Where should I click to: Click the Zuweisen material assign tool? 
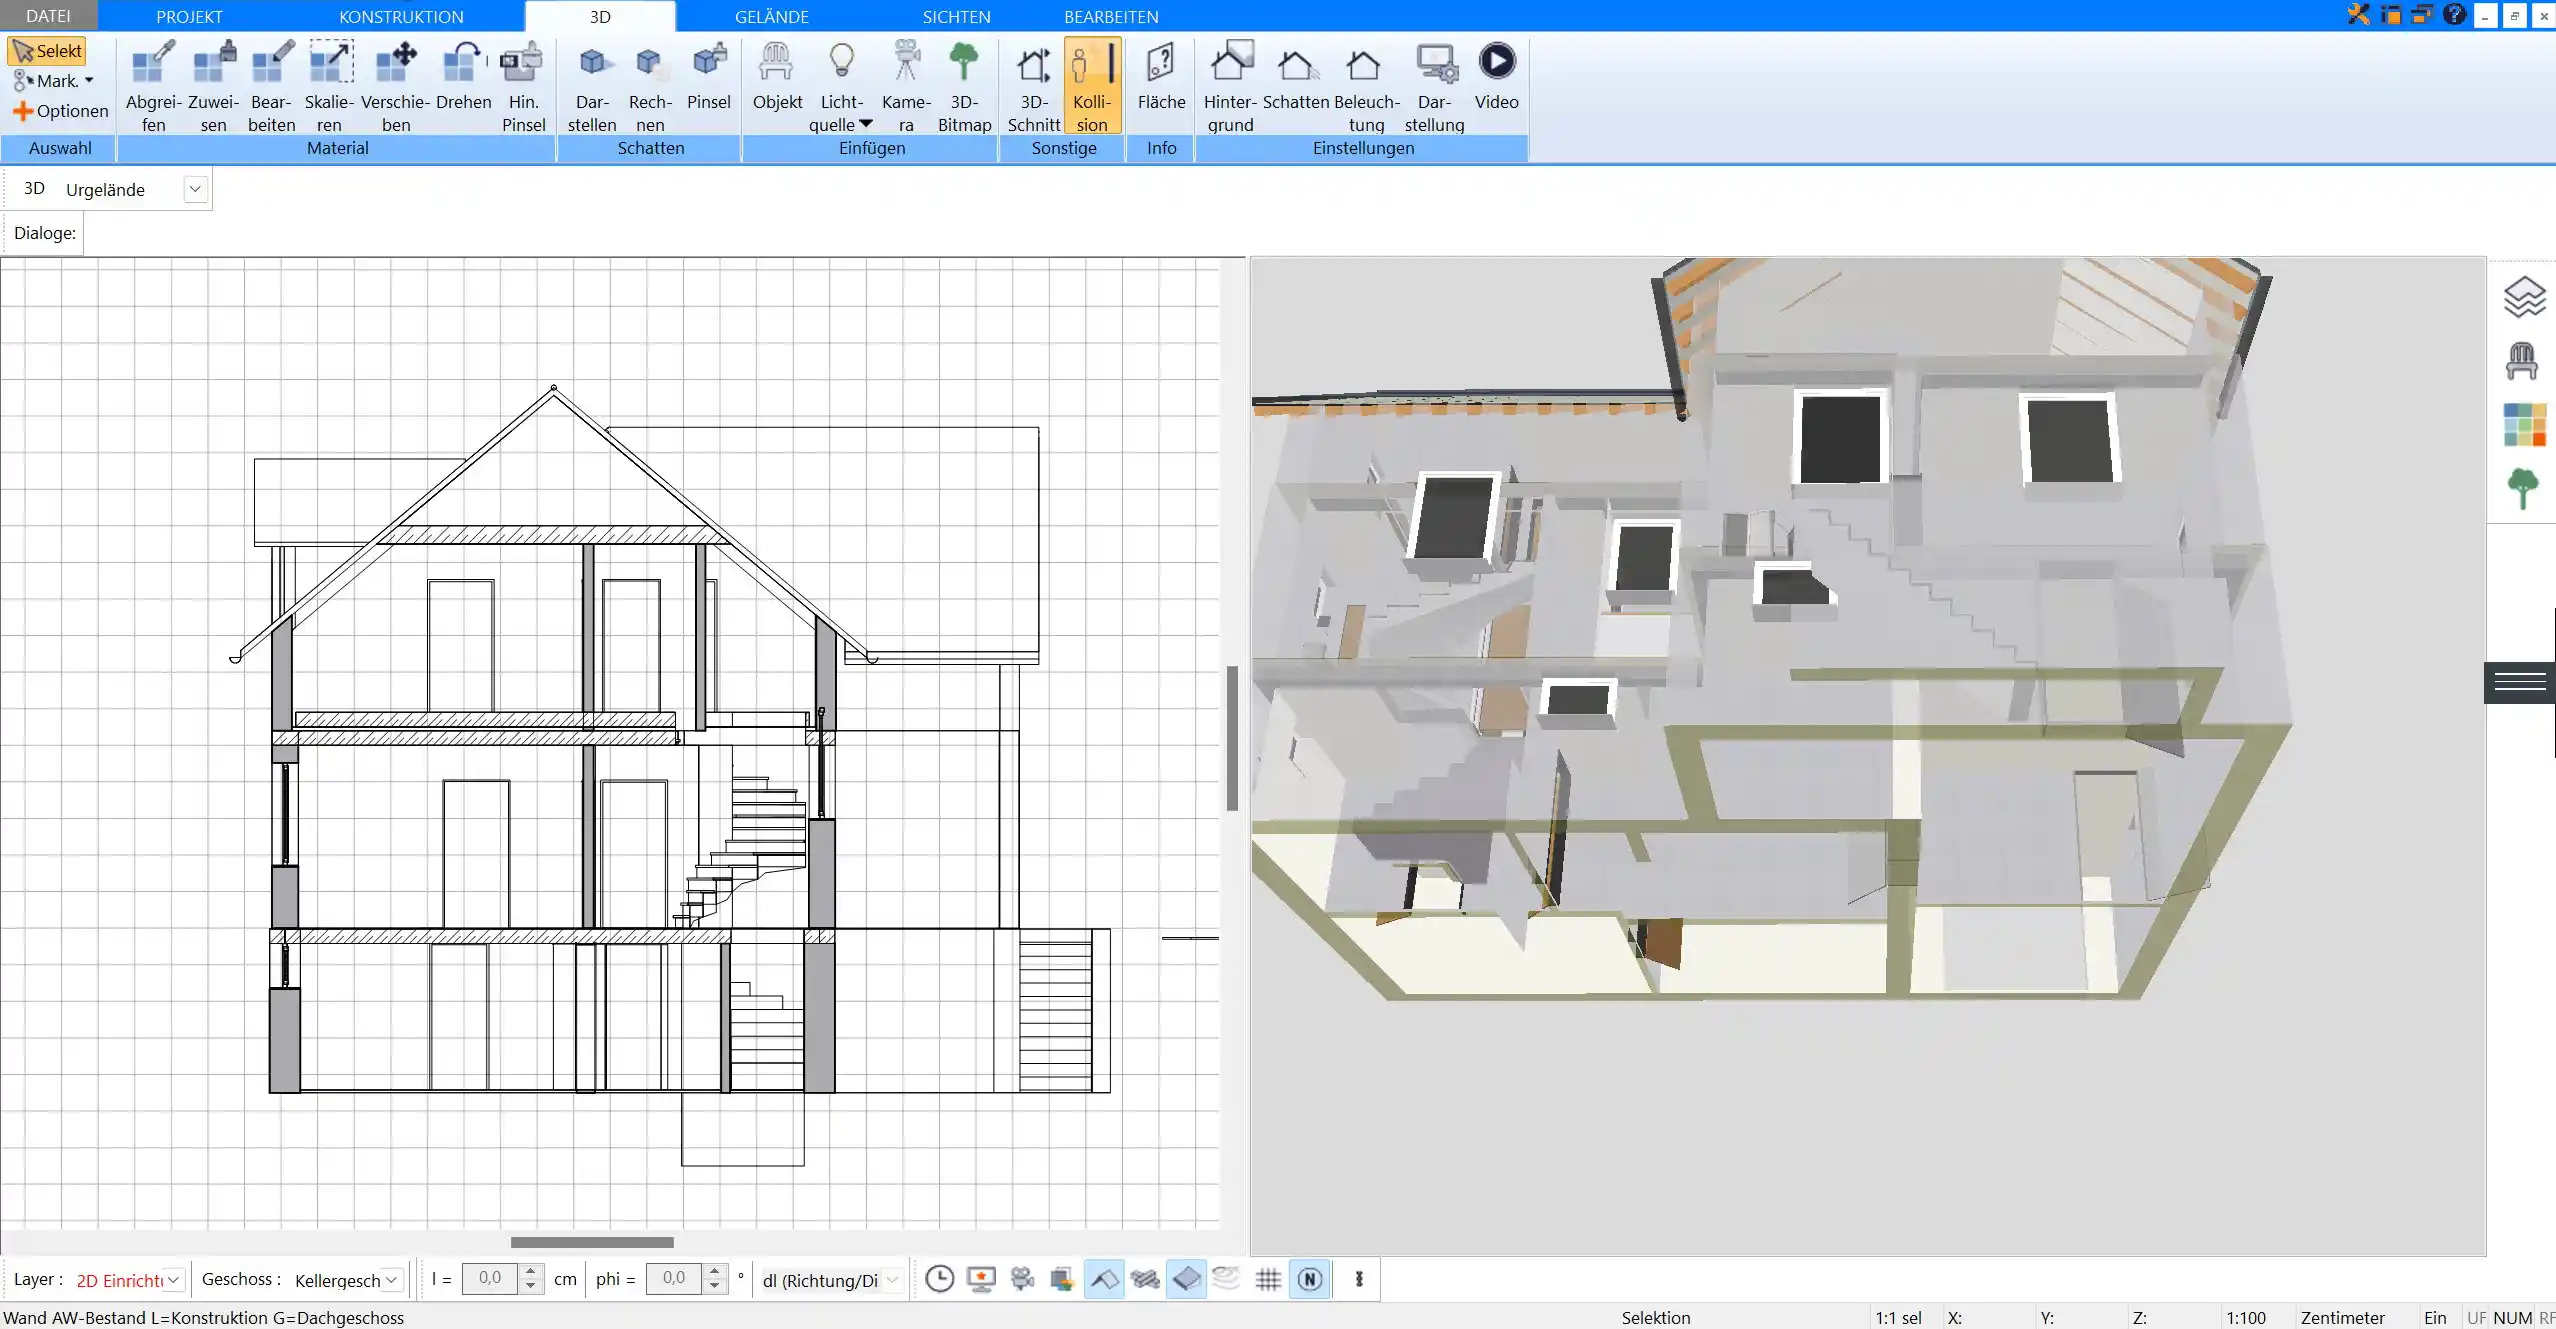click(213, 86)
